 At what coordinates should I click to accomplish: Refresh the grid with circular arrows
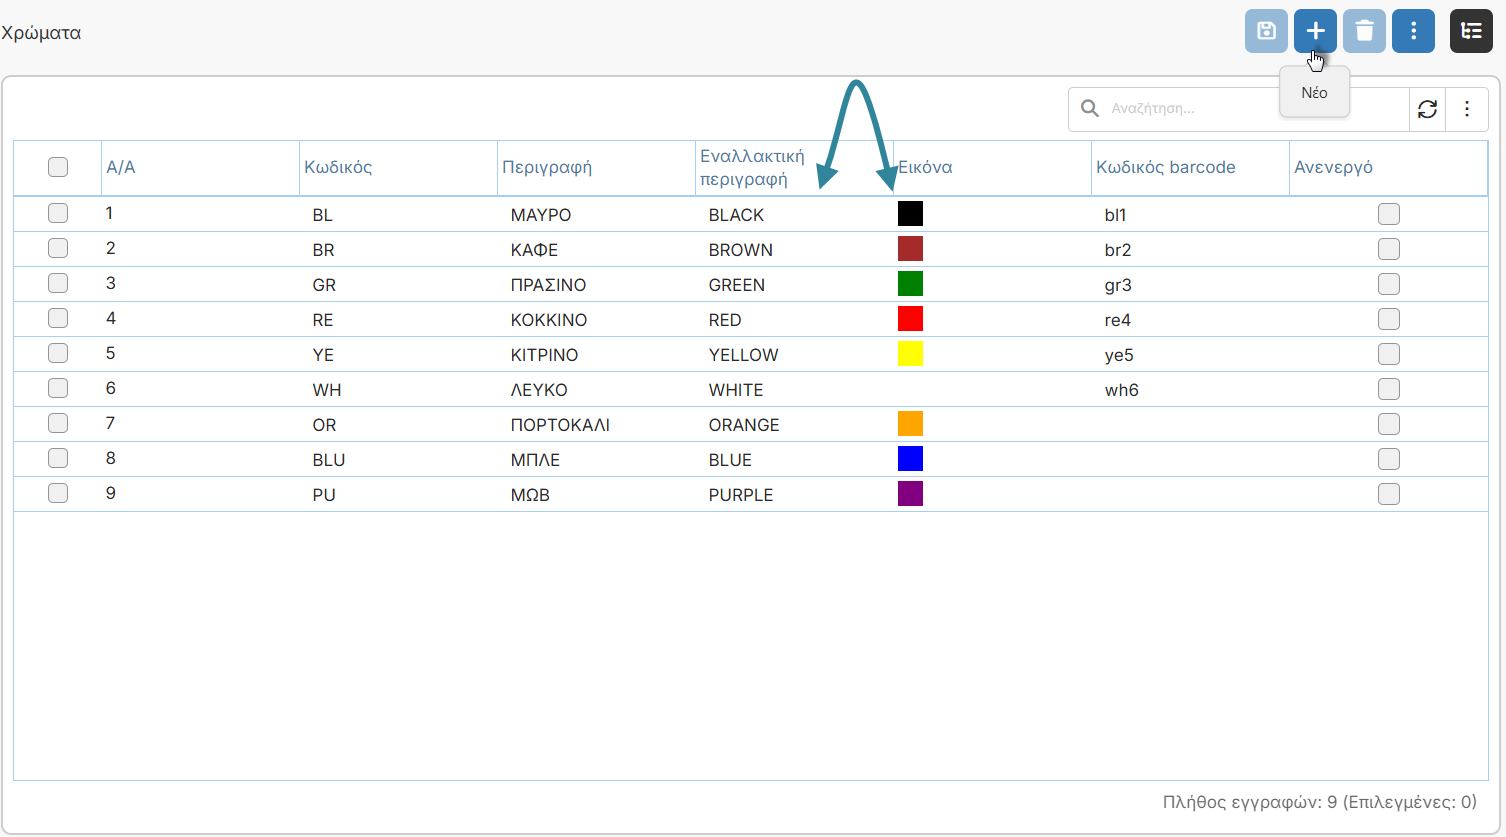1427,109
